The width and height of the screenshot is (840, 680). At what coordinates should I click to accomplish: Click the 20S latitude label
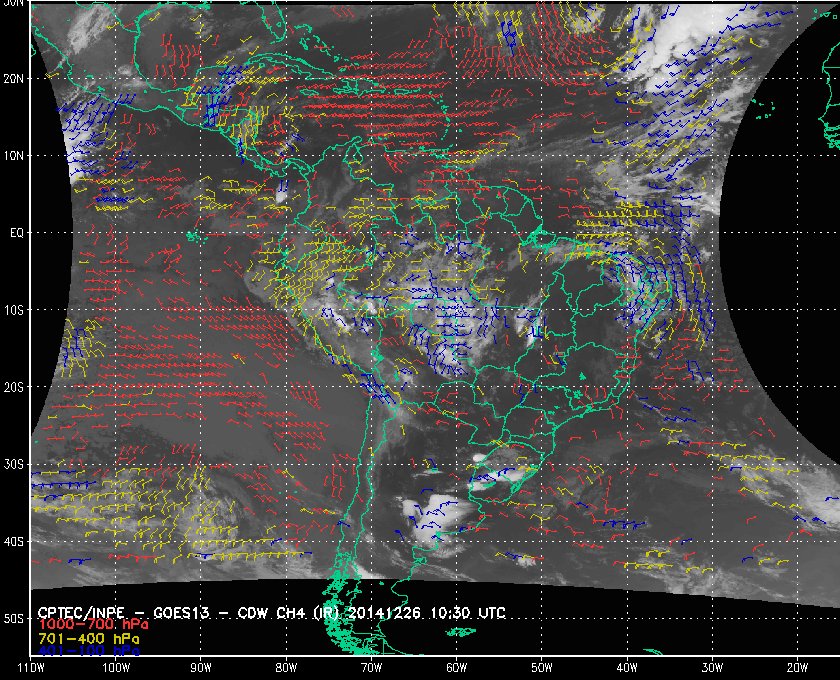[x=14, y=387]
